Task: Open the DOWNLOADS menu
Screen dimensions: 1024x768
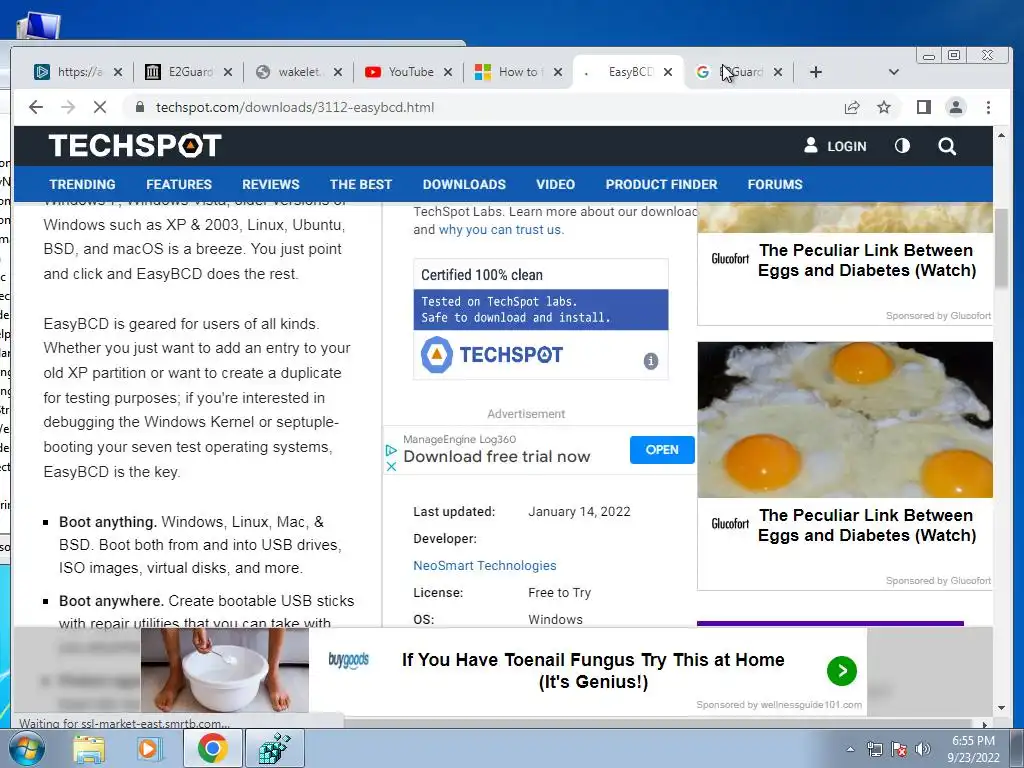Action: [464, 184]
